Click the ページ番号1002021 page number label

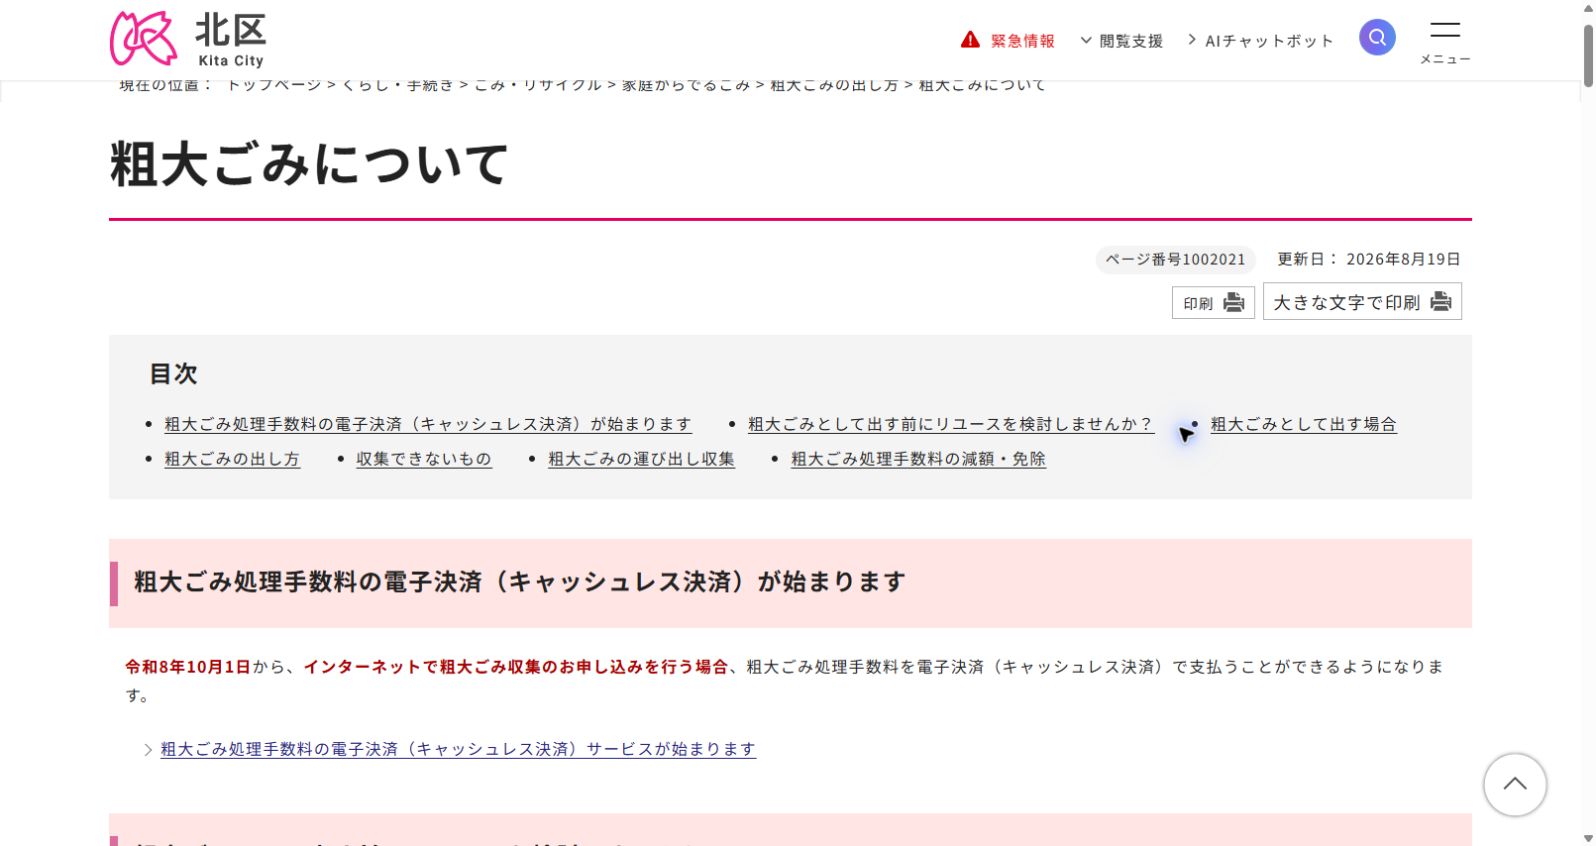click(x=1176, y=260)
